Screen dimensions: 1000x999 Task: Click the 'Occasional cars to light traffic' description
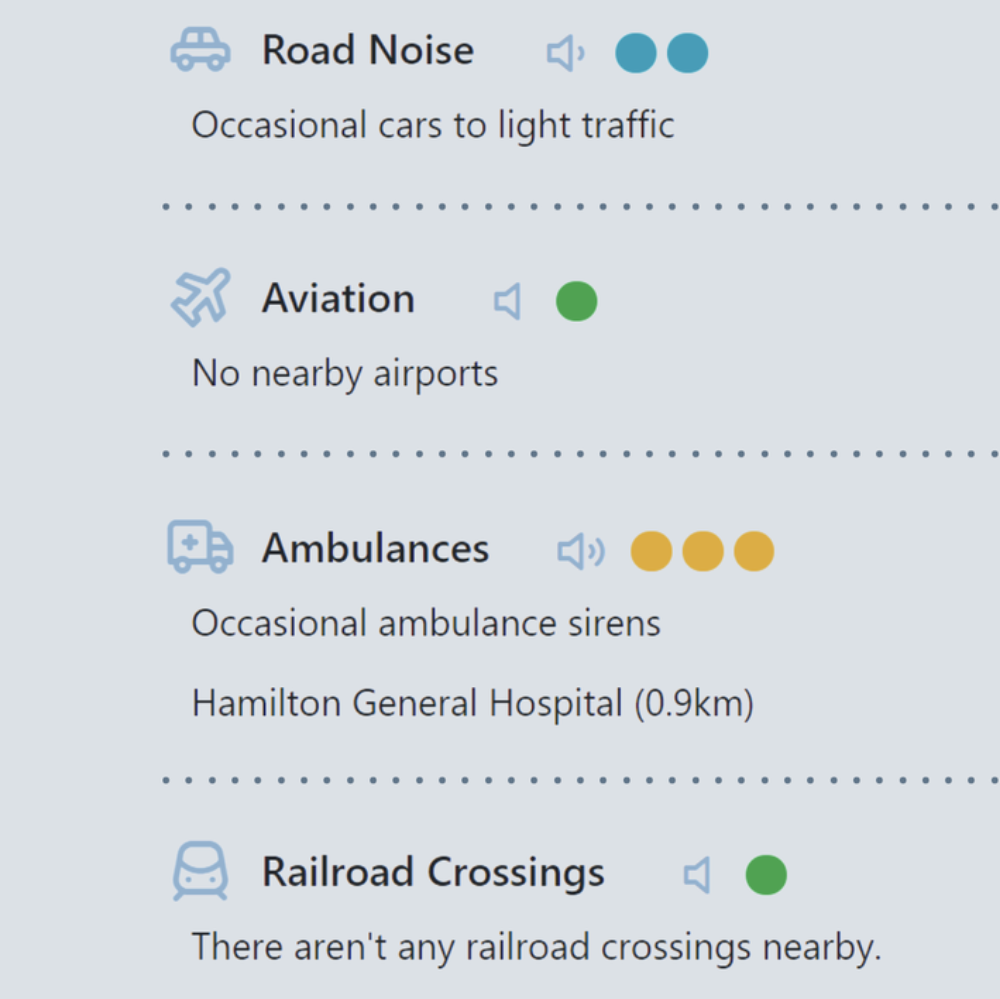(433, 125)
